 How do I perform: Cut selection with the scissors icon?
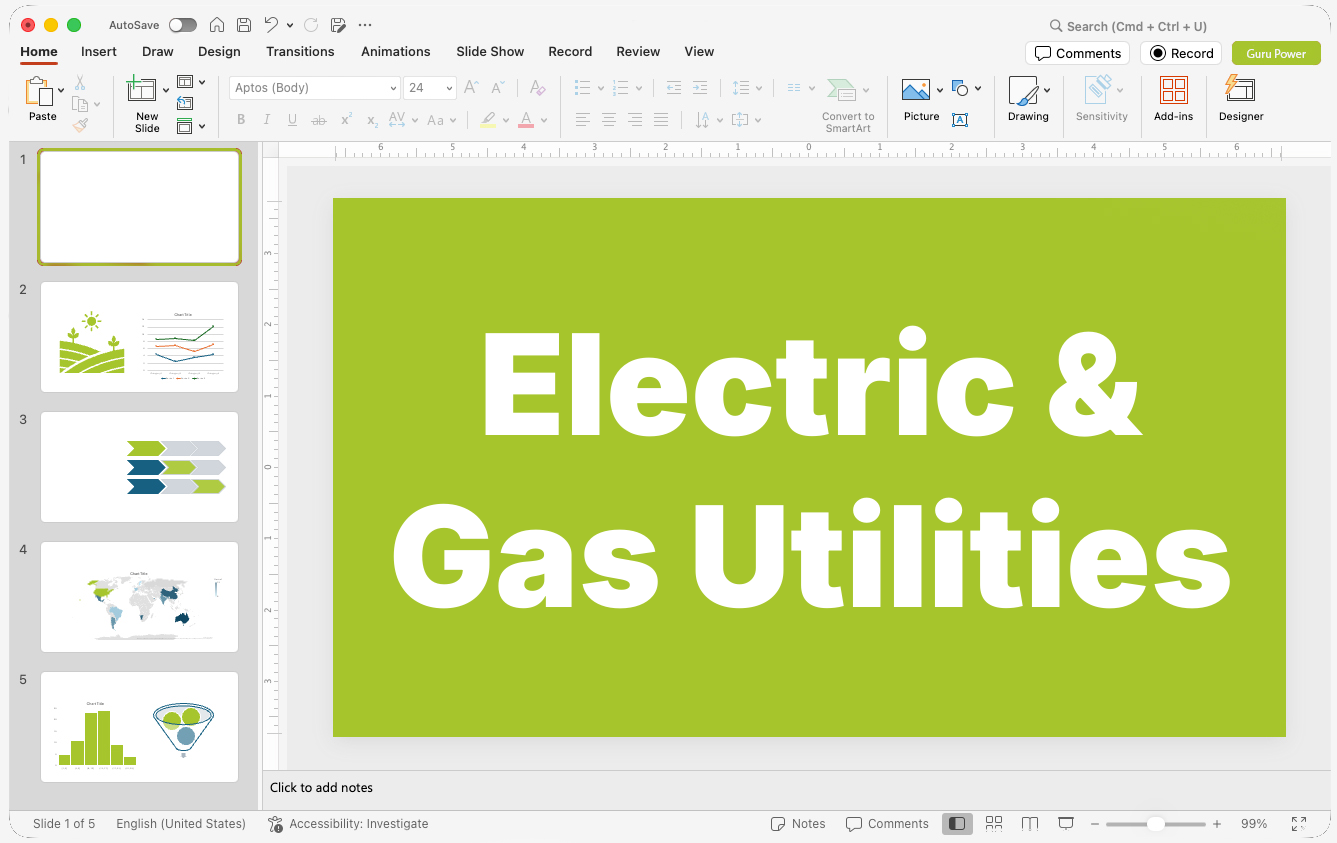pyautogui.click(x=80, y=83)
